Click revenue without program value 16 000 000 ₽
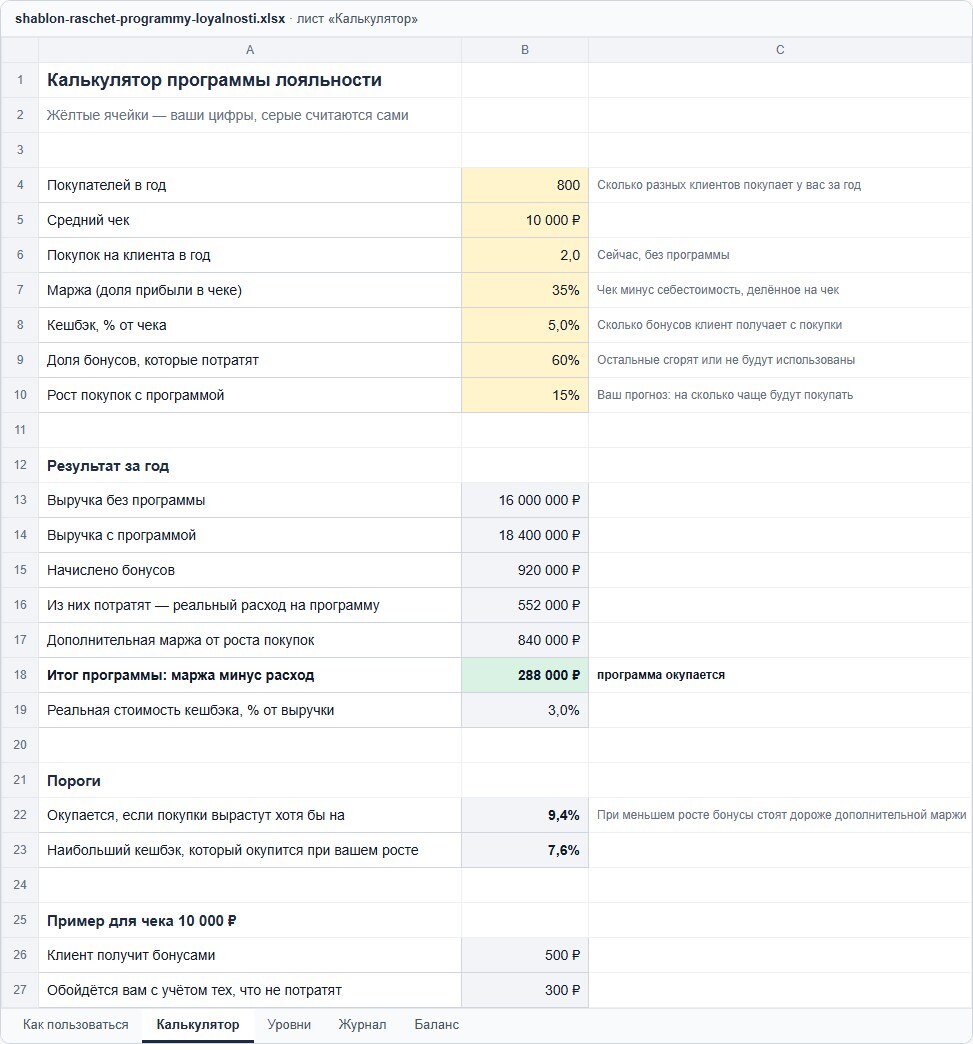This screenshot has height=1044, width=973. point(525,500)
